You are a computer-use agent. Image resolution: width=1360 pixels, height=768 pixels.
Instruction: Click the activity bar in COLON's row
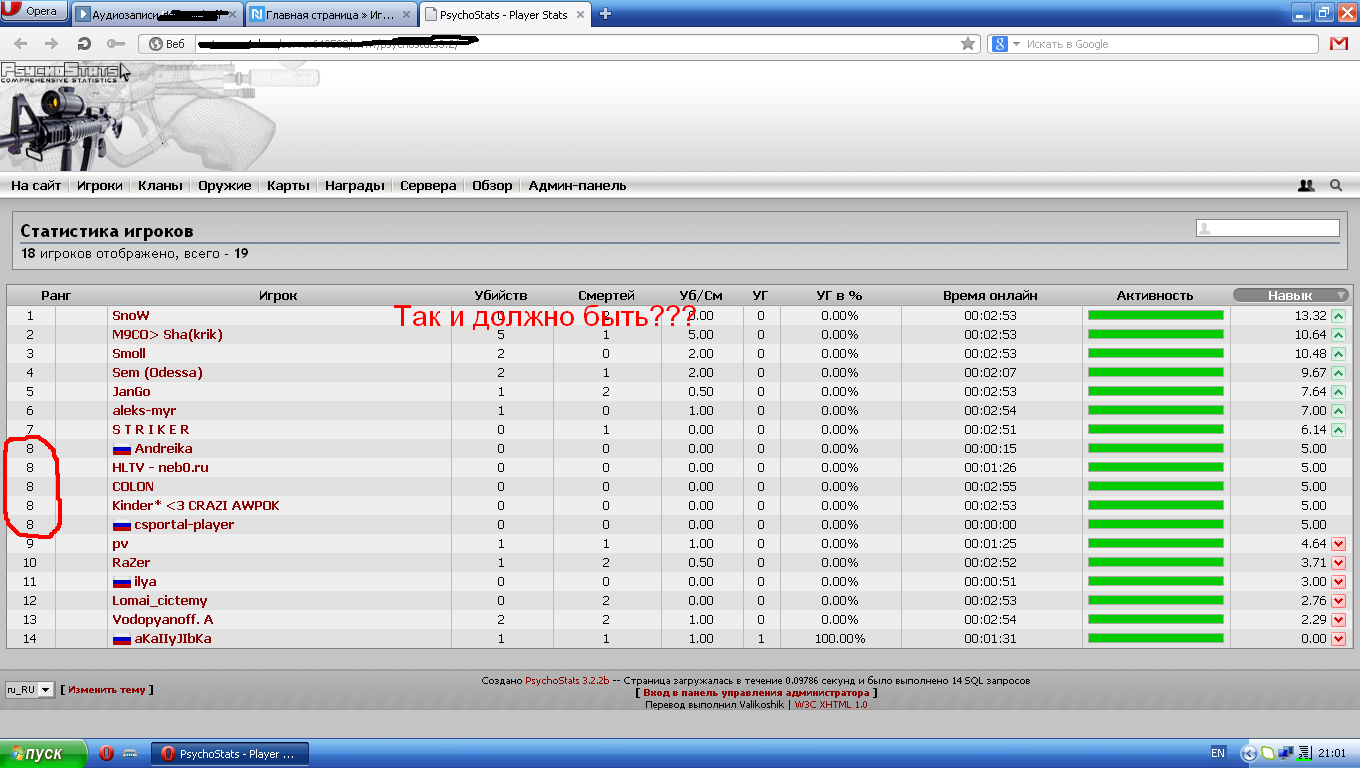point(1156,487)
